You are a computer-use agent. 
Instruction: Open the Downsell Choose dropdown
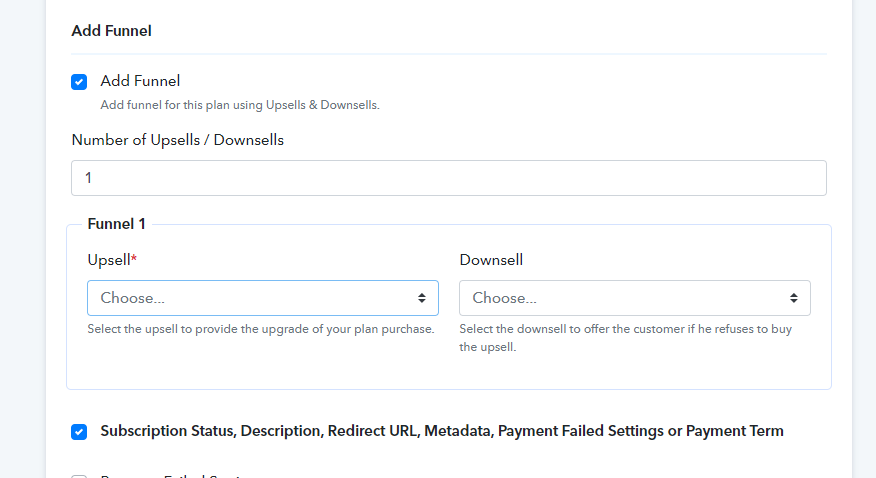[x=635, y=298]
